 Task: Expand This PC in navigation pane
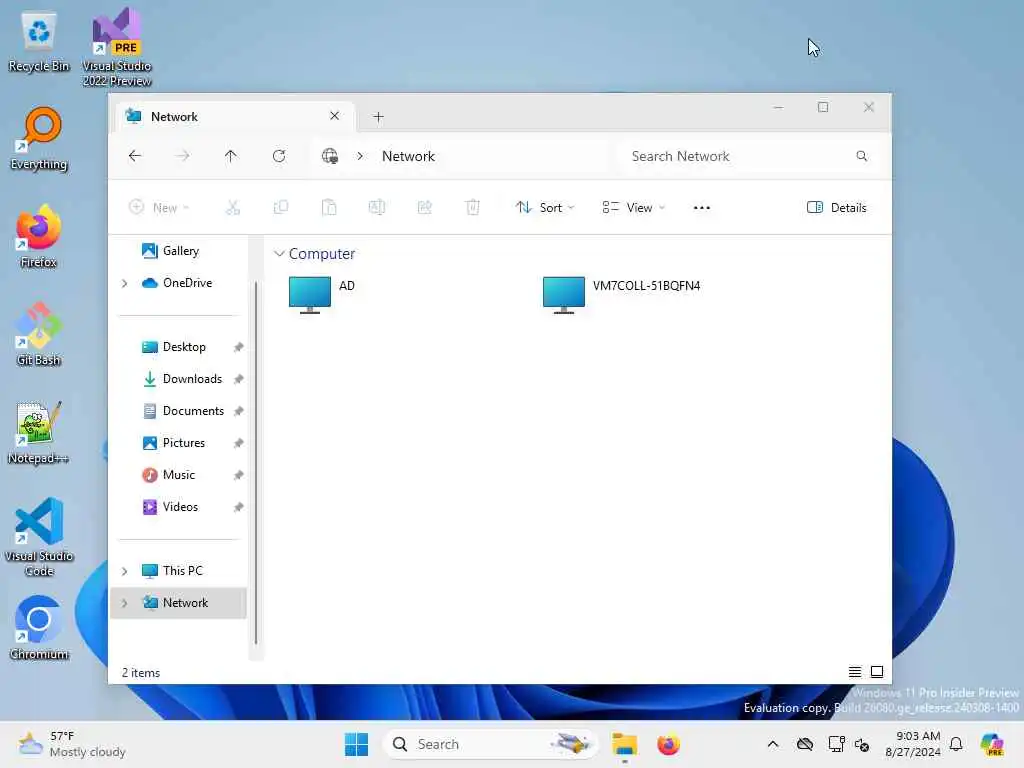pyautogui.click(x=124, y=571)
